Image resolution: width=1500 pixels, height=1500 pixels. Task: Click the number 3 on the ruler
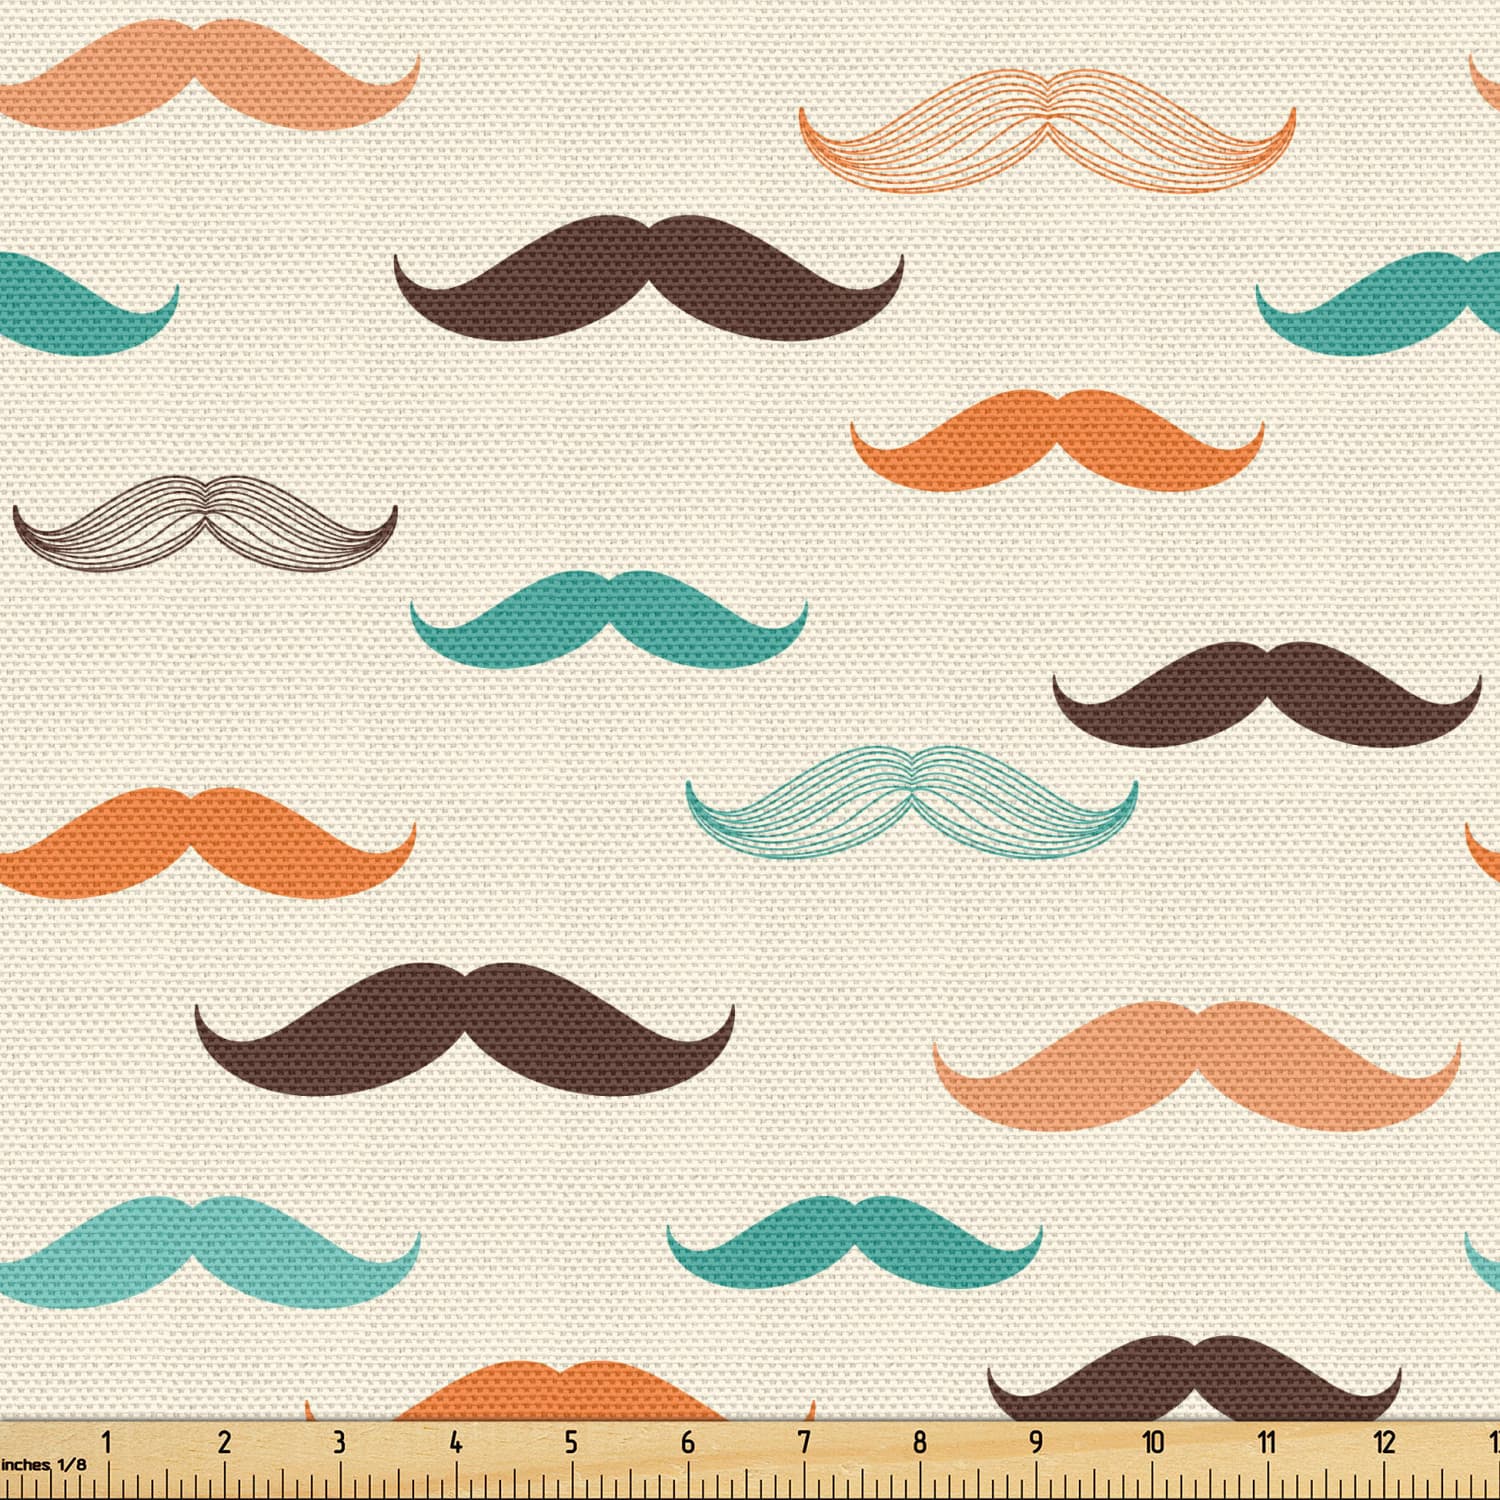[339, 1443]
